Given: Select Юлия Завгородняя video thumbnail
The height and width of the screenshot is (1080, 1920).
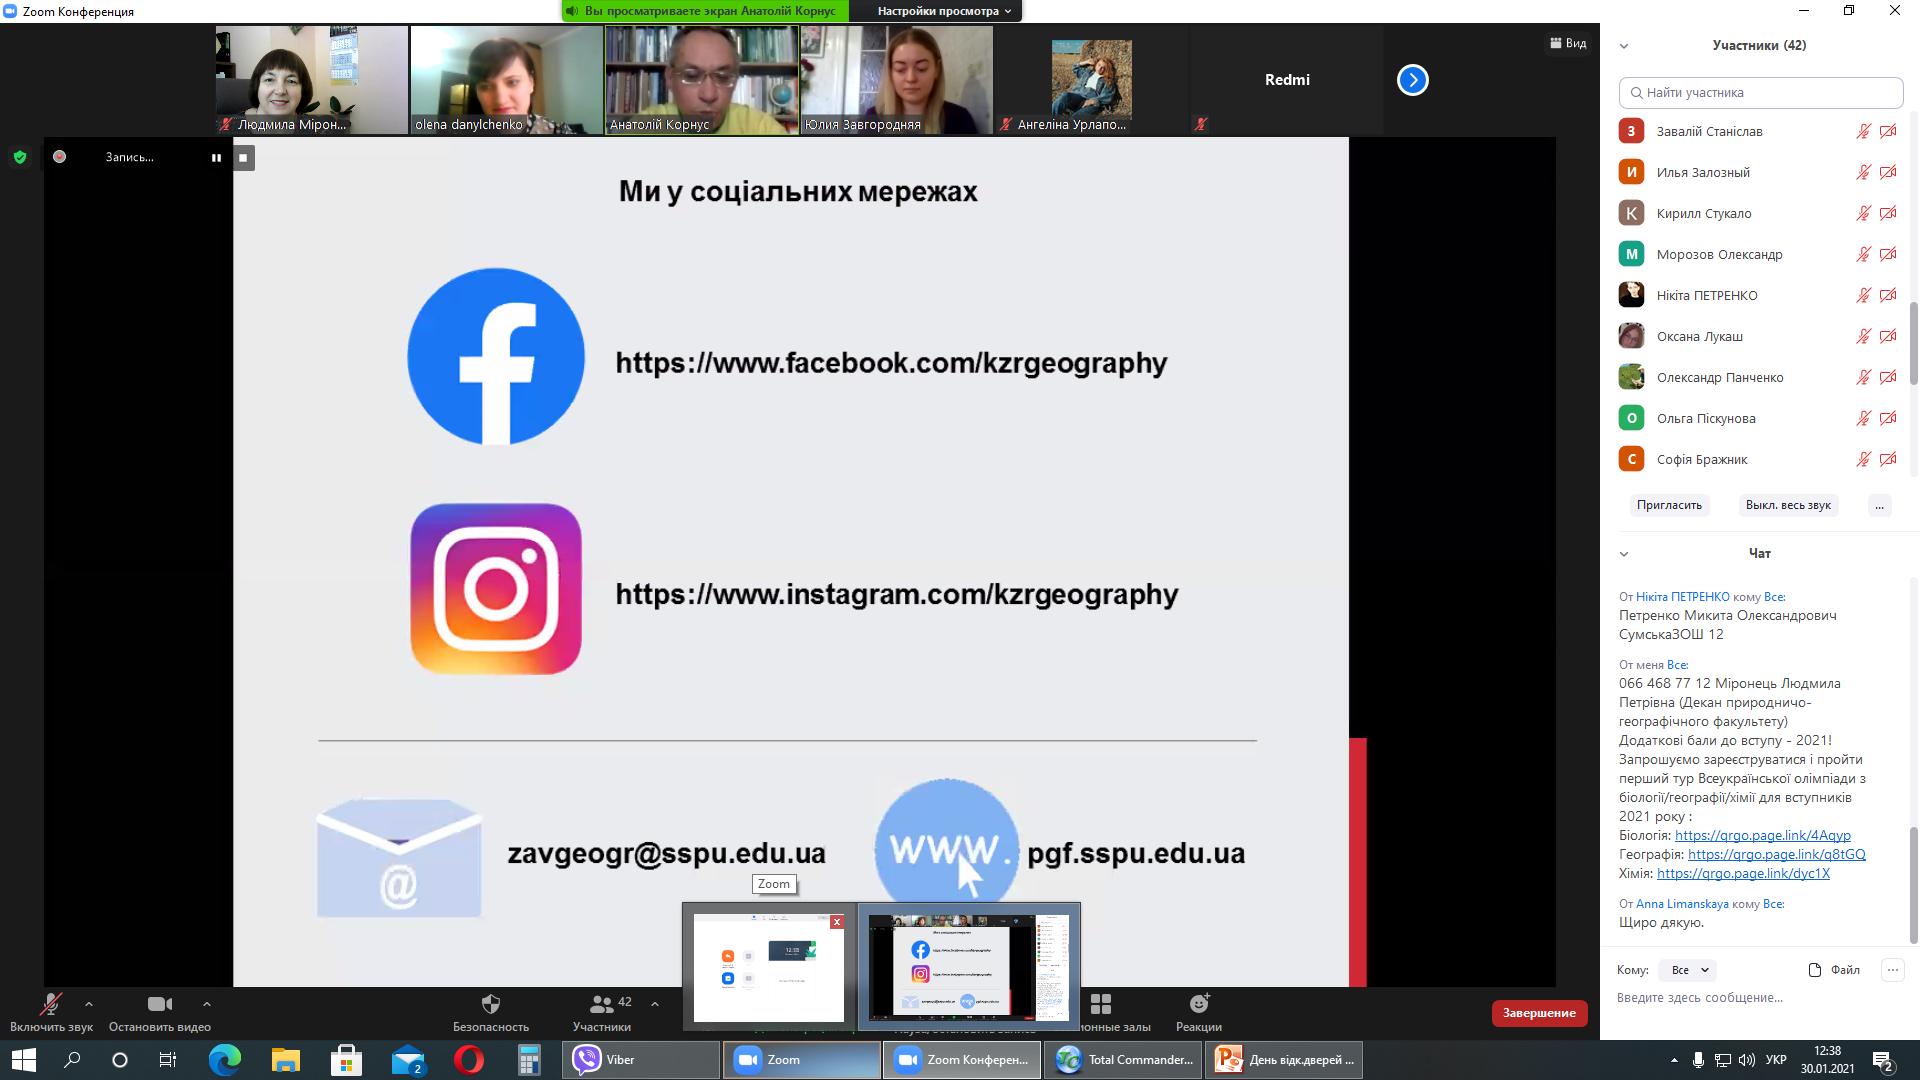Looking at the screenshot, I should click(x=897, y=80).
